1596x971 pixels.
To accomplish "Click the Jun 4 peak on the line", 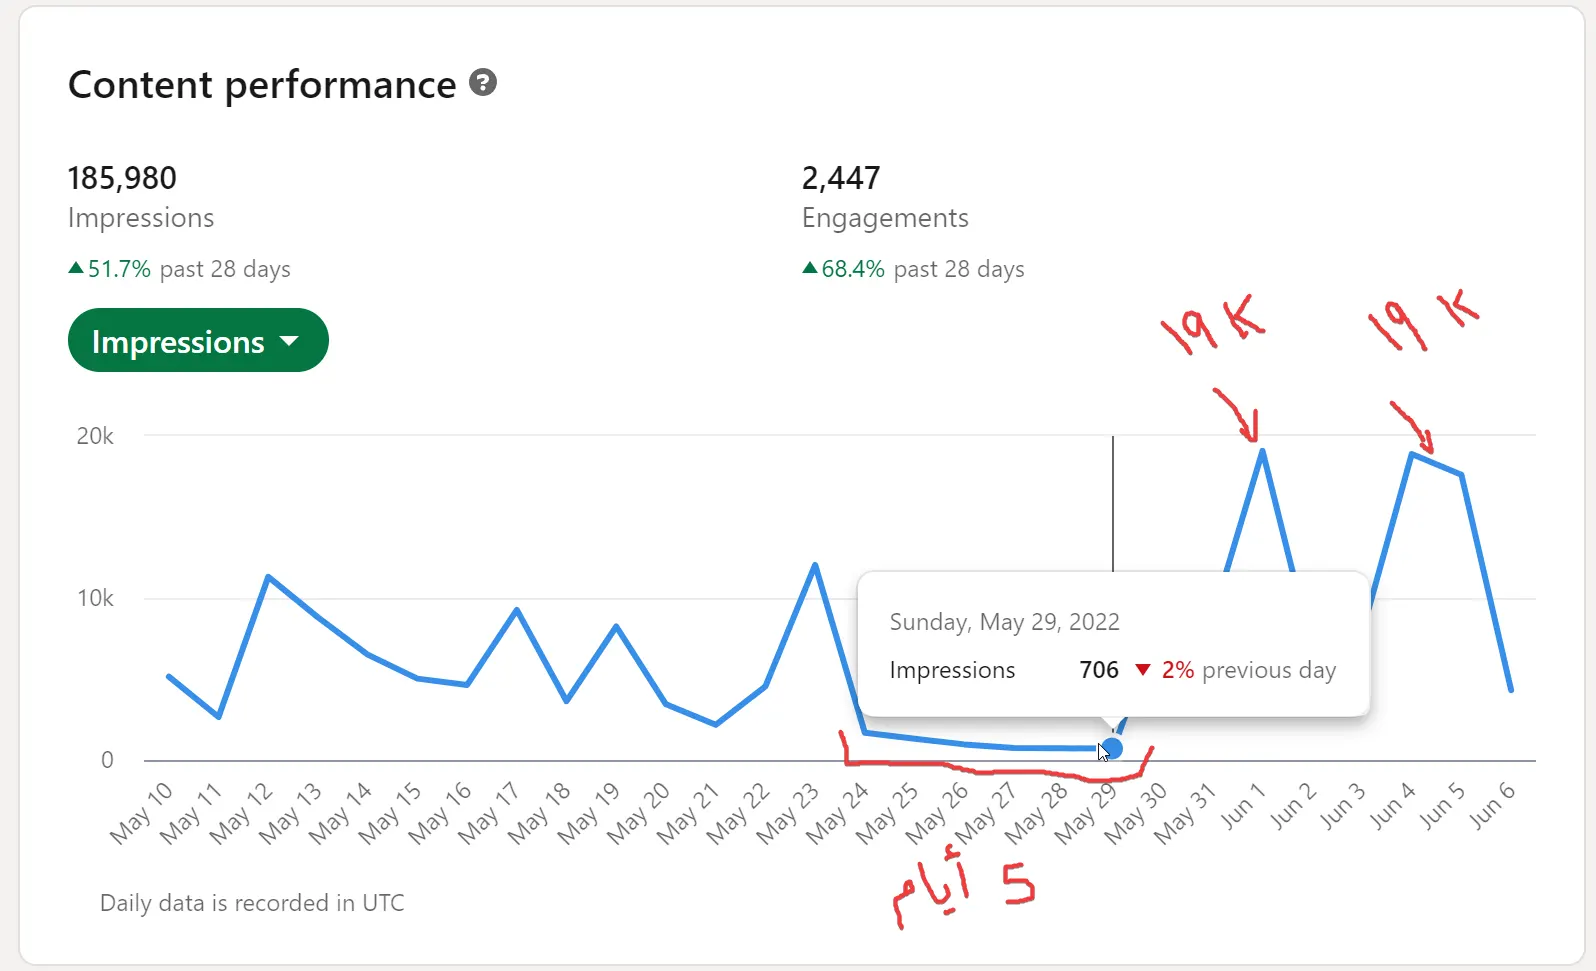I will pos(1412,454).
